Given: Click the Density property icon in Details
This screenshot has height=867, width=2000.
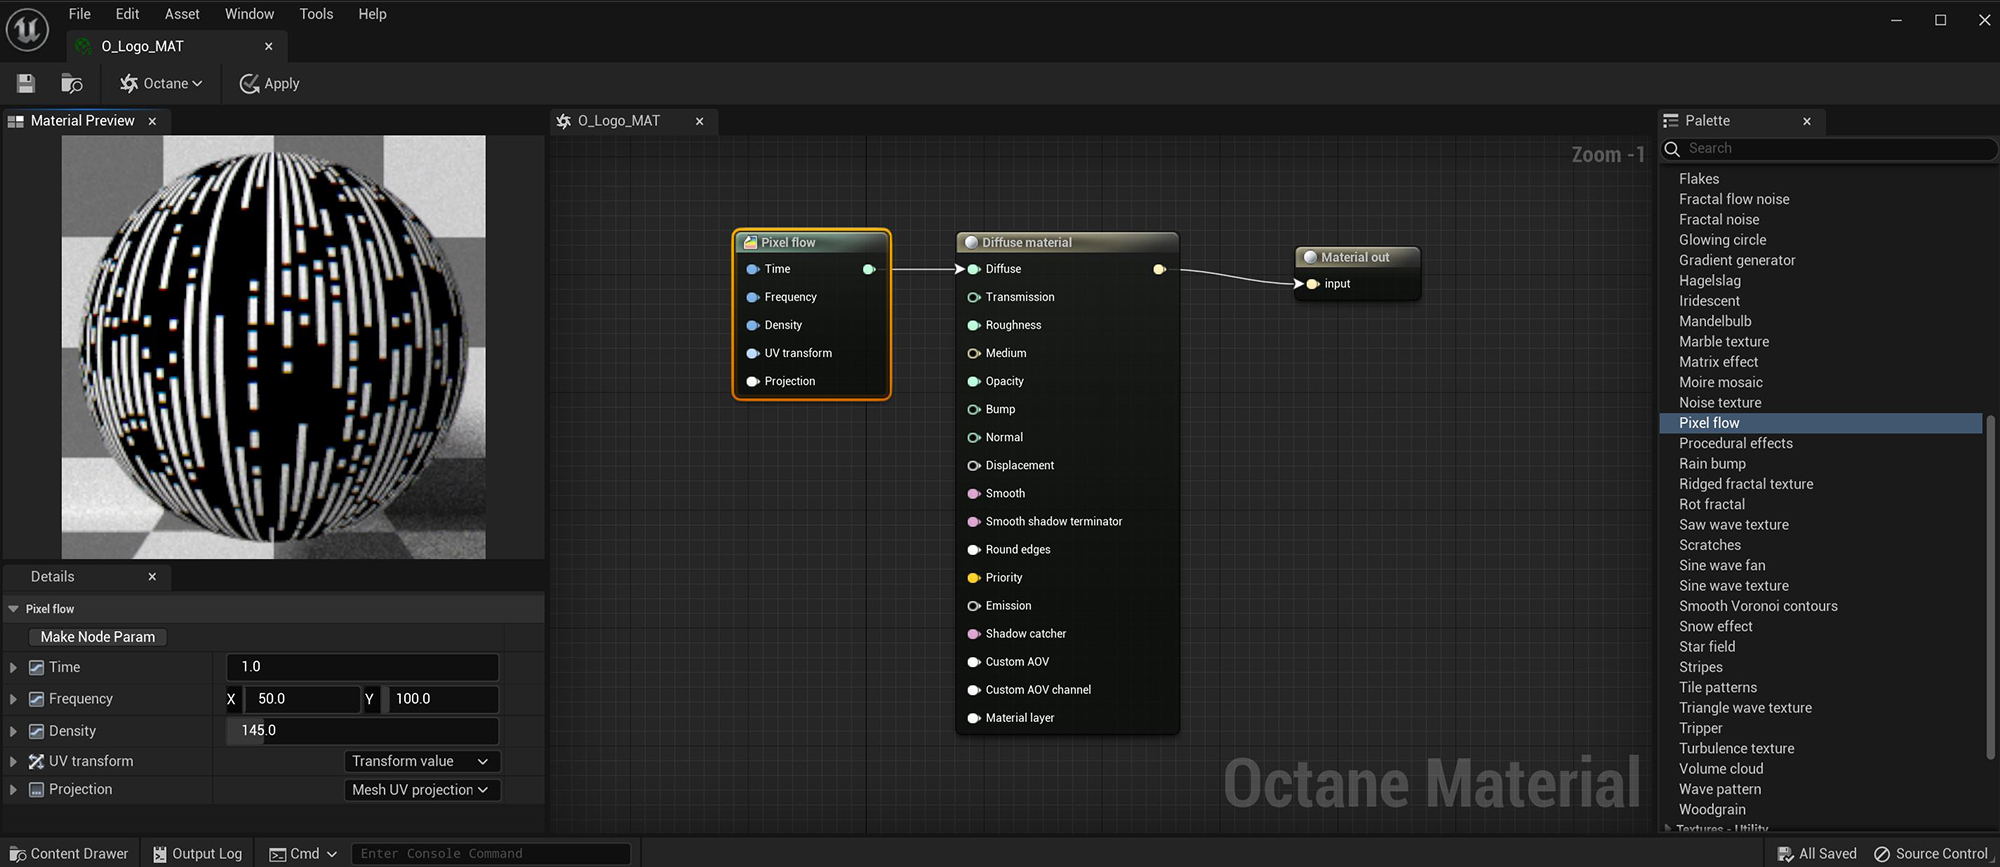Looking at the screenshot, I should click(36, 731).
